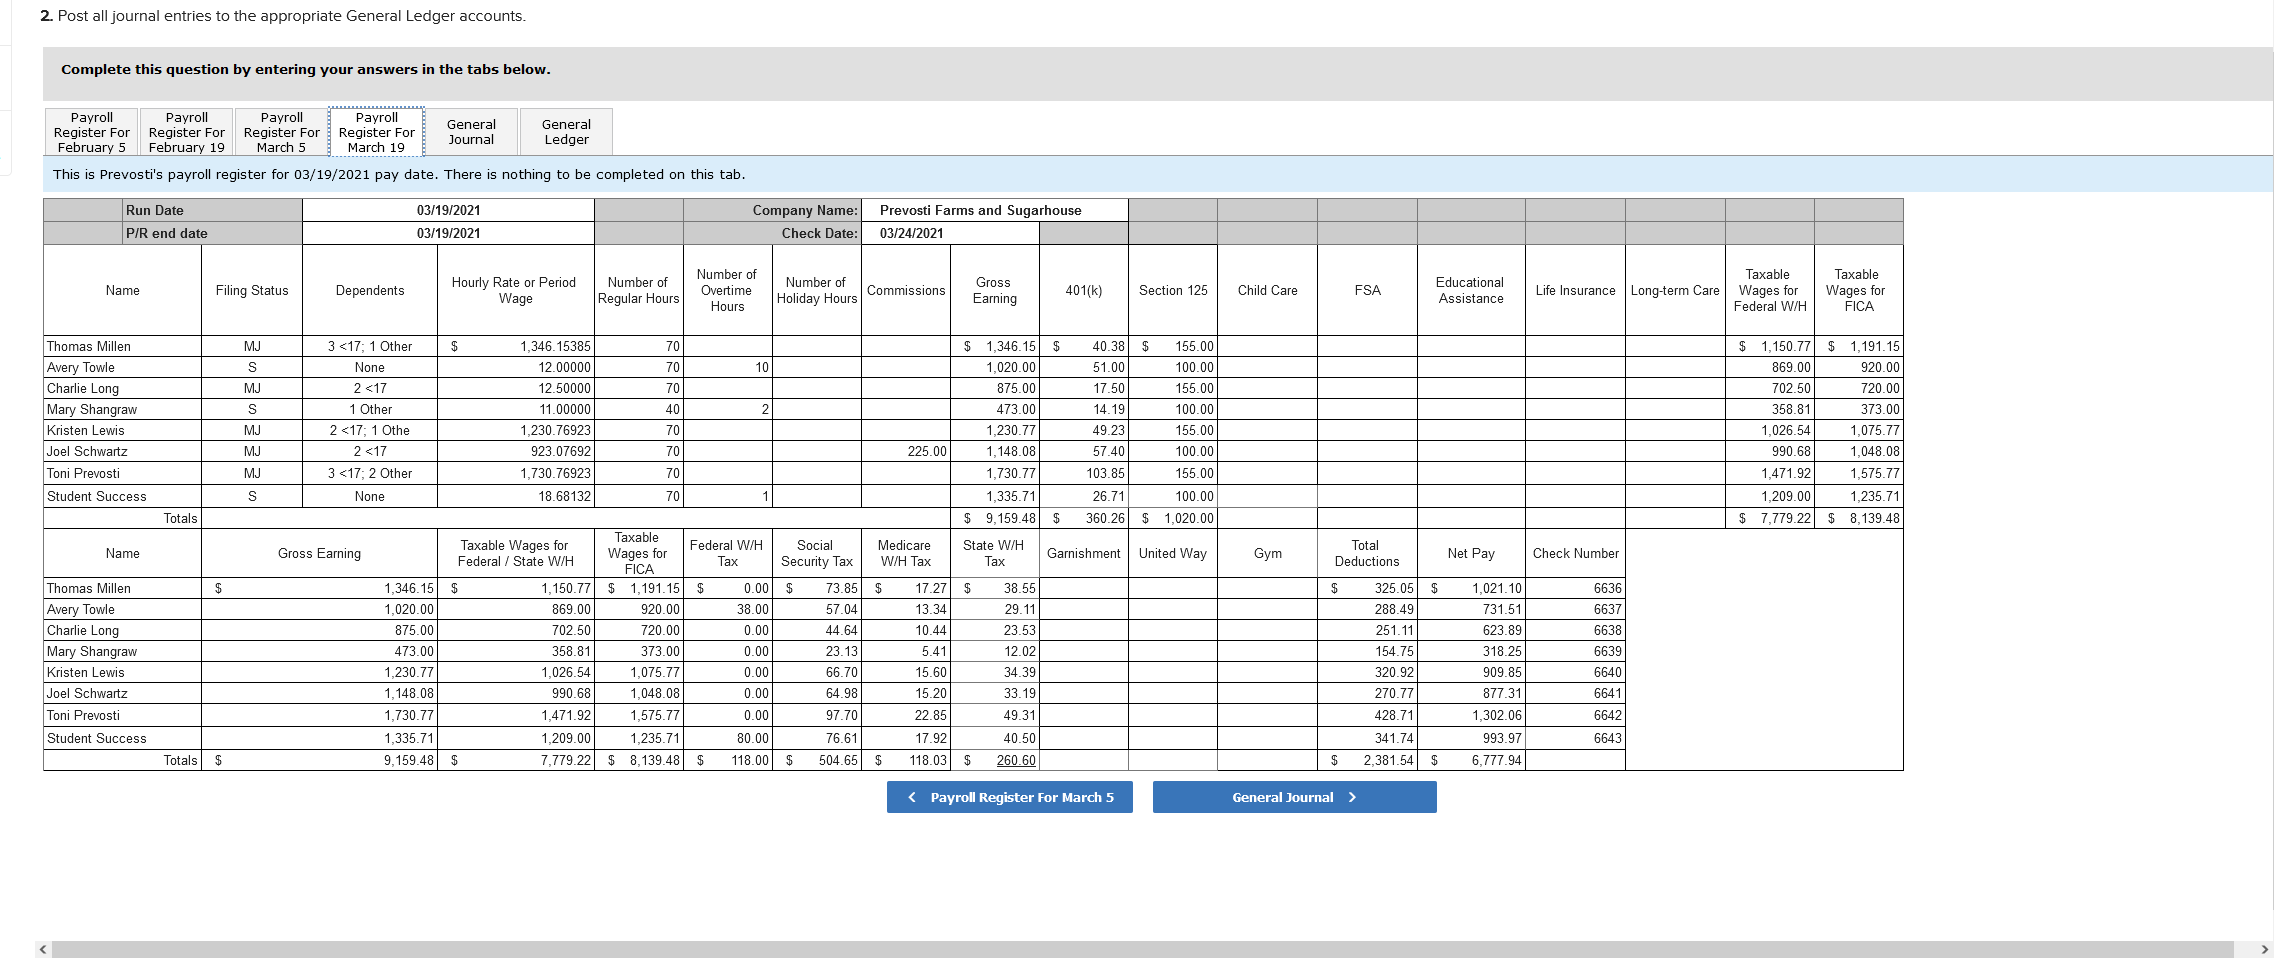Click the General Journal navigation button
2274x958 pixels.
[x=1294, y=797]
